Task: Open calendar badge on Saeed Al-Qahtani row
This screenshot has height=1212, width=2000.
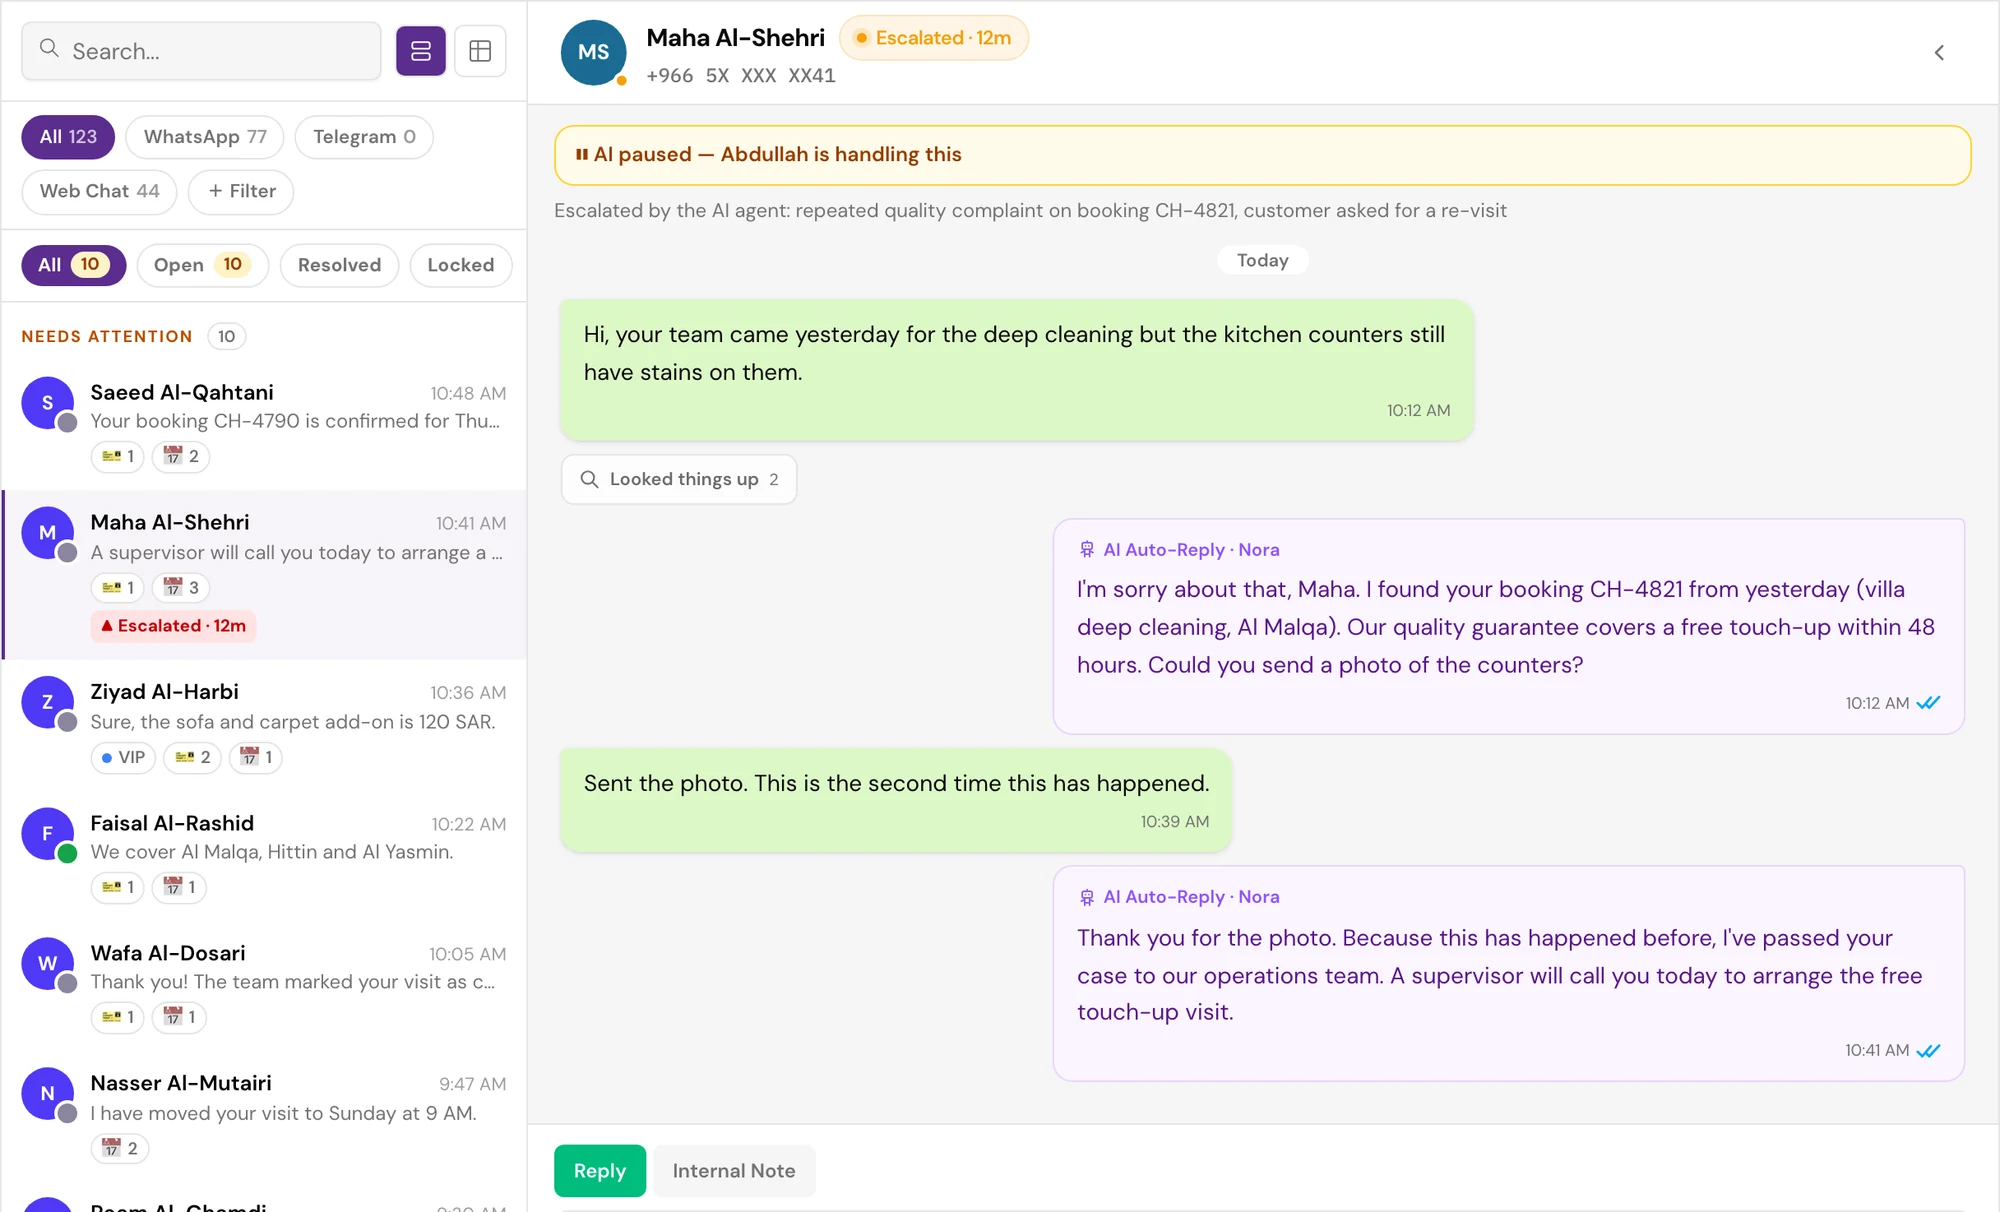Action: pyautogui.click(x=181, y=456)
